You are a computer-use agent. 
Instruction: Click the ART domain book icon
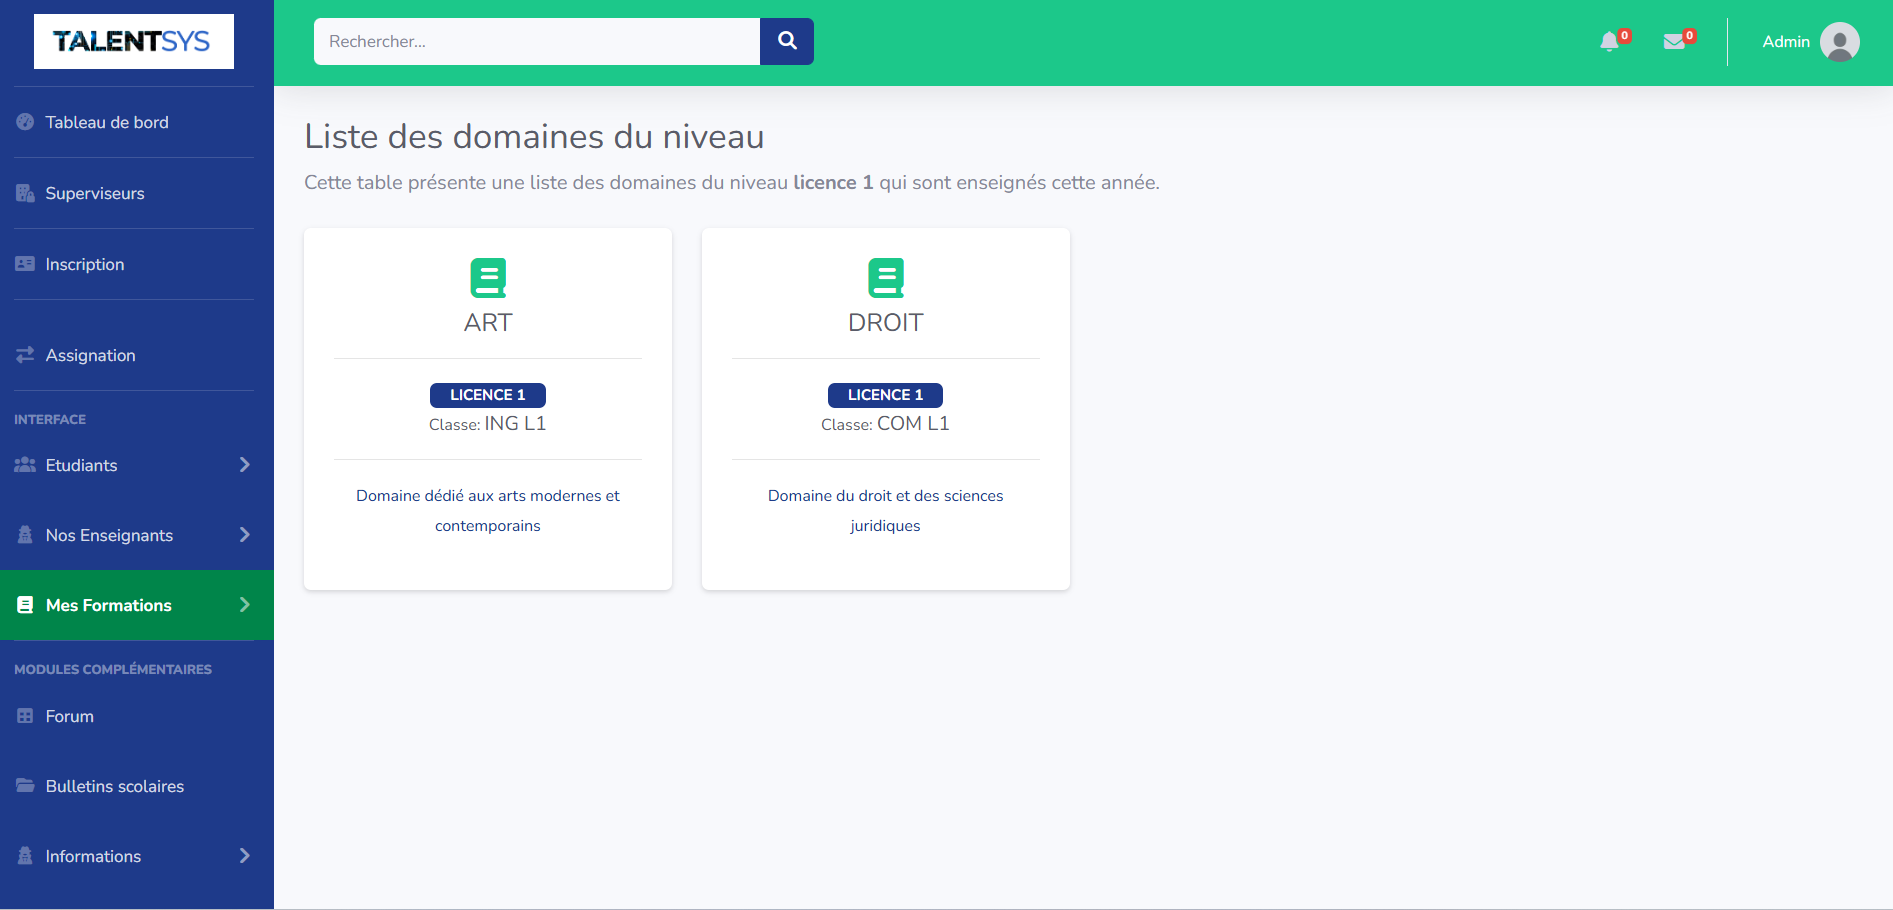pyautogui.click(x=488, y=278)
